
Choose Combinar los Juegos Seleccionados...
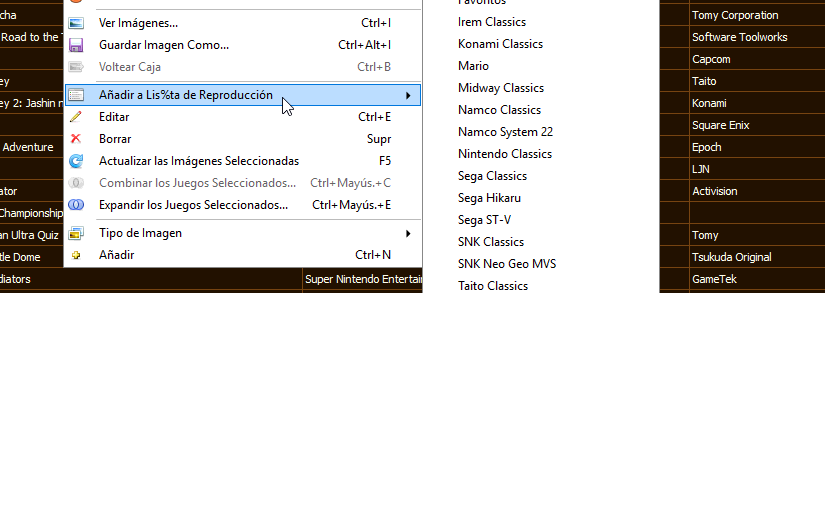[x=243, y=183]
